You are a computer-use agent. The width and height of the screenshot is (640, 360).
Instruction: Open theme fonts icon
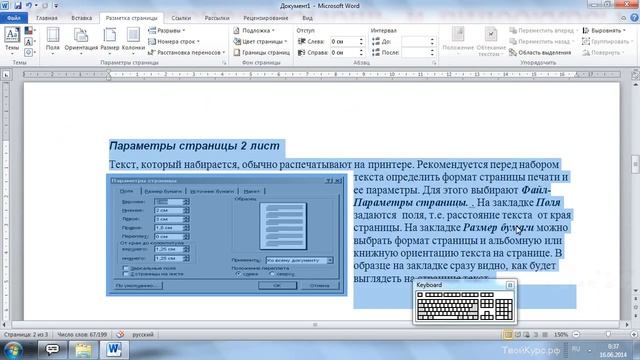[x=29, y=41]
